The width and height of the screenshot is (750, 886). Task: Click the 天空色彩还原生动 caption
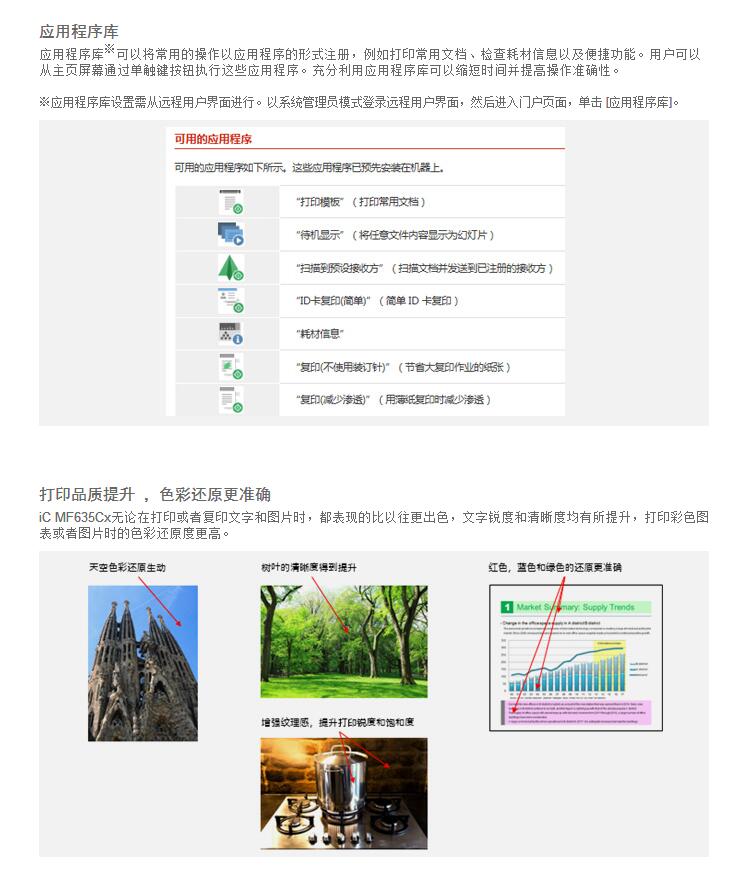click(x=127, y=567)
